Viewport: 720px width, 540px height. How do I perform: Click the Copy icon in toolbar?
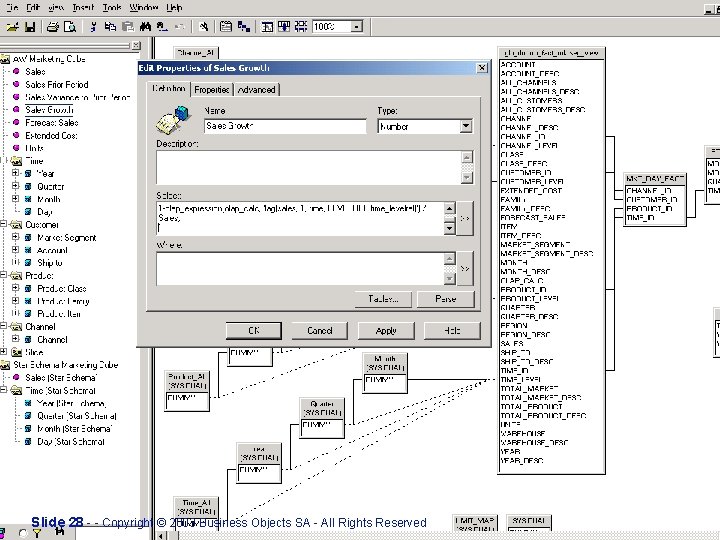click(110, 27)
